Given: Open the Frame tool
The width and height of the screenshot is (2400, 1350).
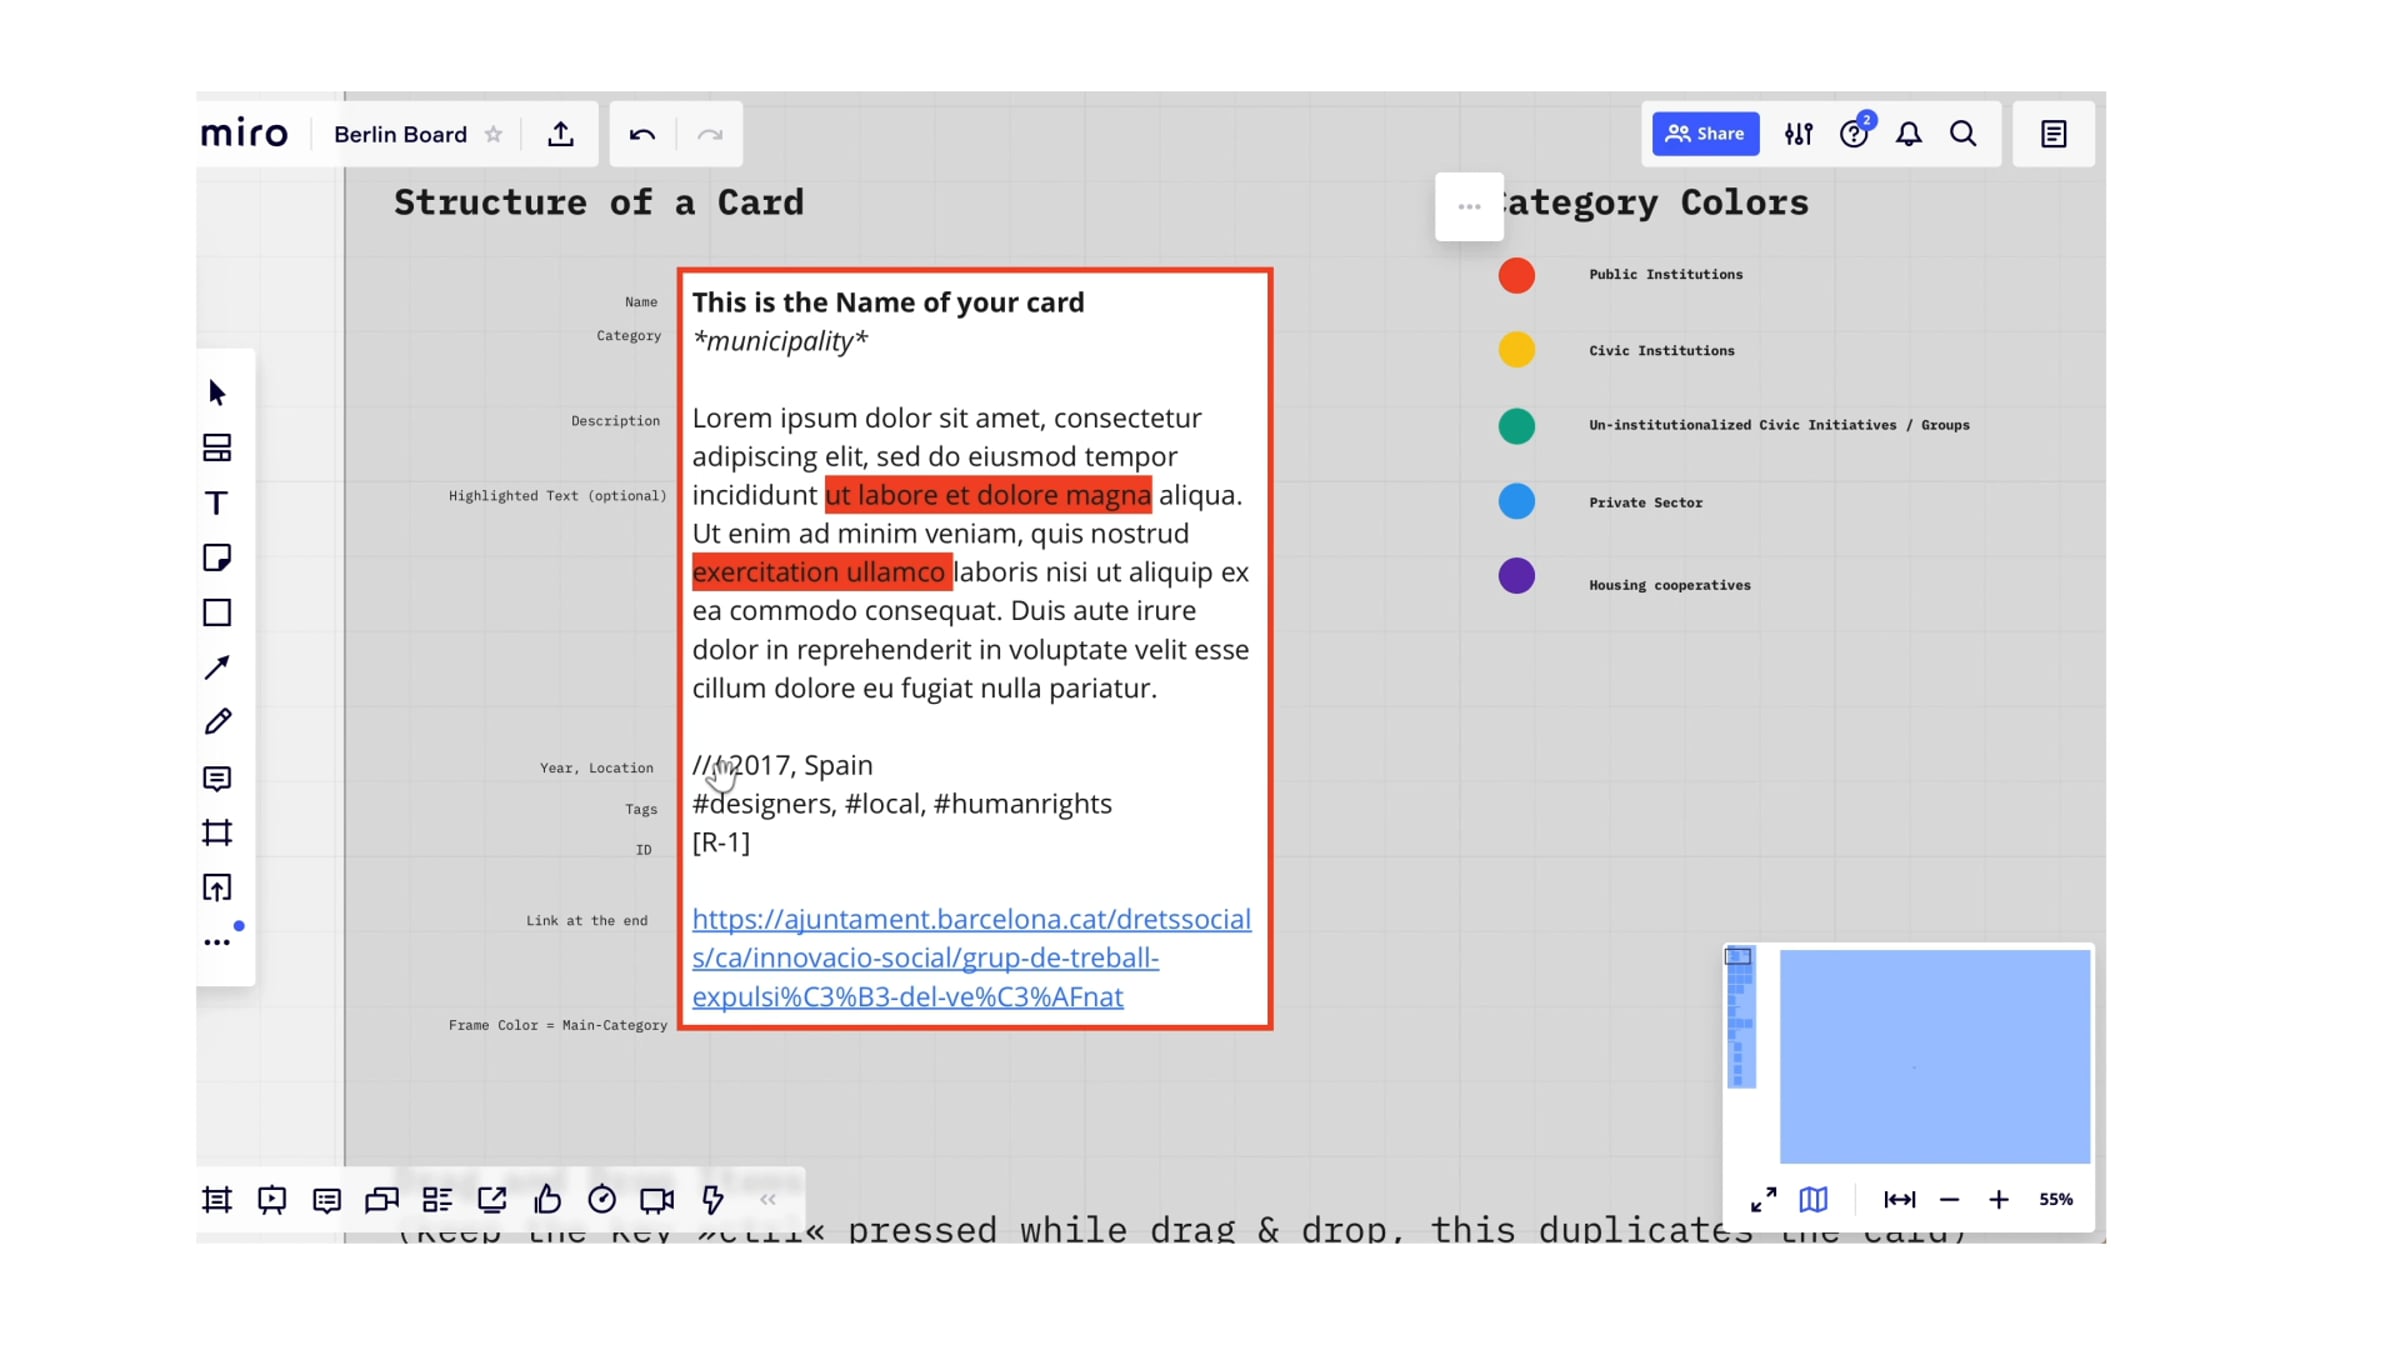Looking at the screenshot, I should click(217, 833).
